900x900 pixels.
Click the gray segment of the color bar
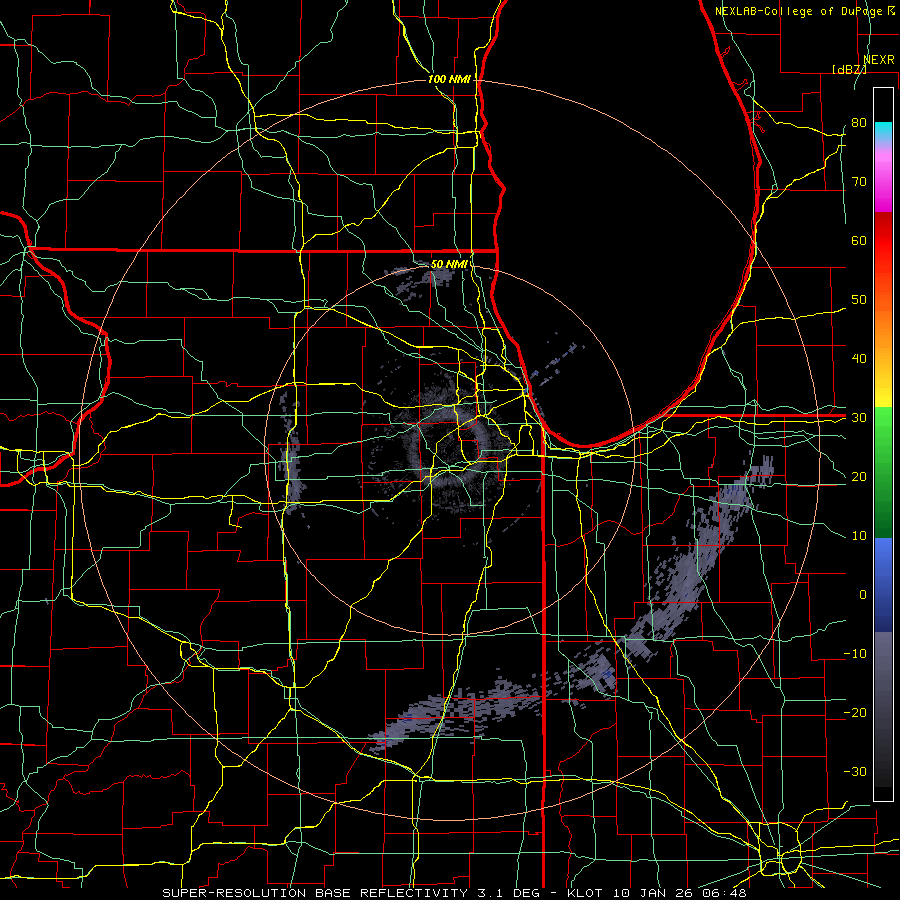(883, 709)
